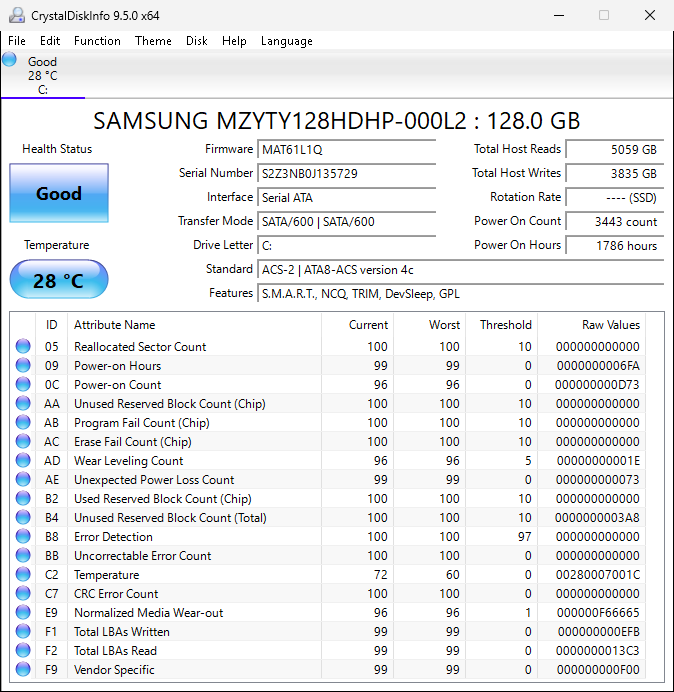Click the Error Detection threshold value 97

[524, 537]
